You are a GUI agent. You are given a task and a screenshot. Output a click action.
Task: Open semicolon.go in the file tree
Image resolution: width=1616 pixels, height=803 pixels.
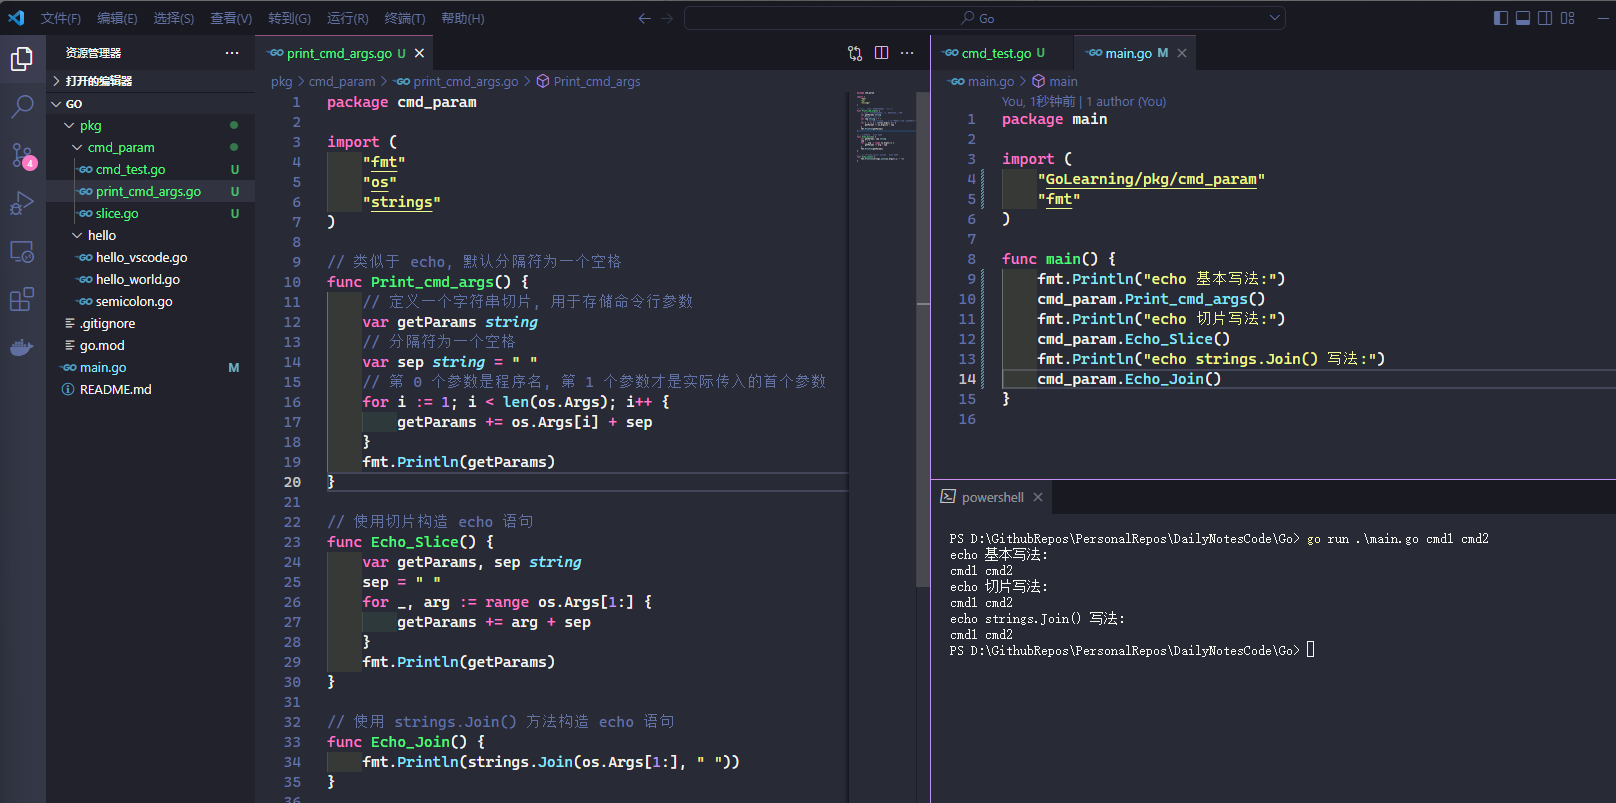coord(150,302)
